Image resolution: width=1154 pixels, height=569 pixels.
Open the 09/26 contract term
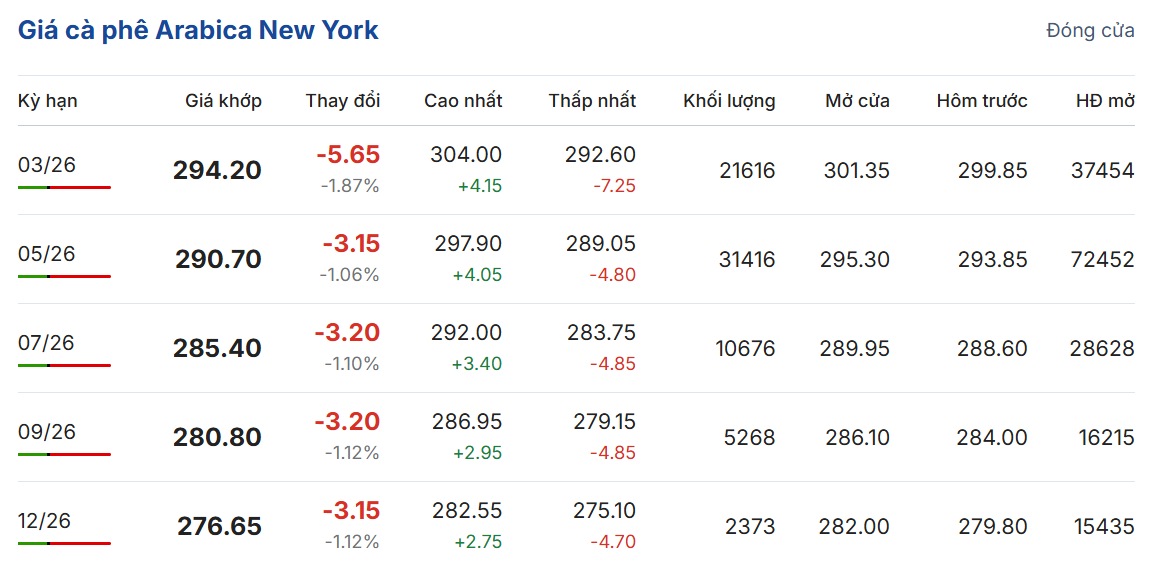tap(47, 432)
